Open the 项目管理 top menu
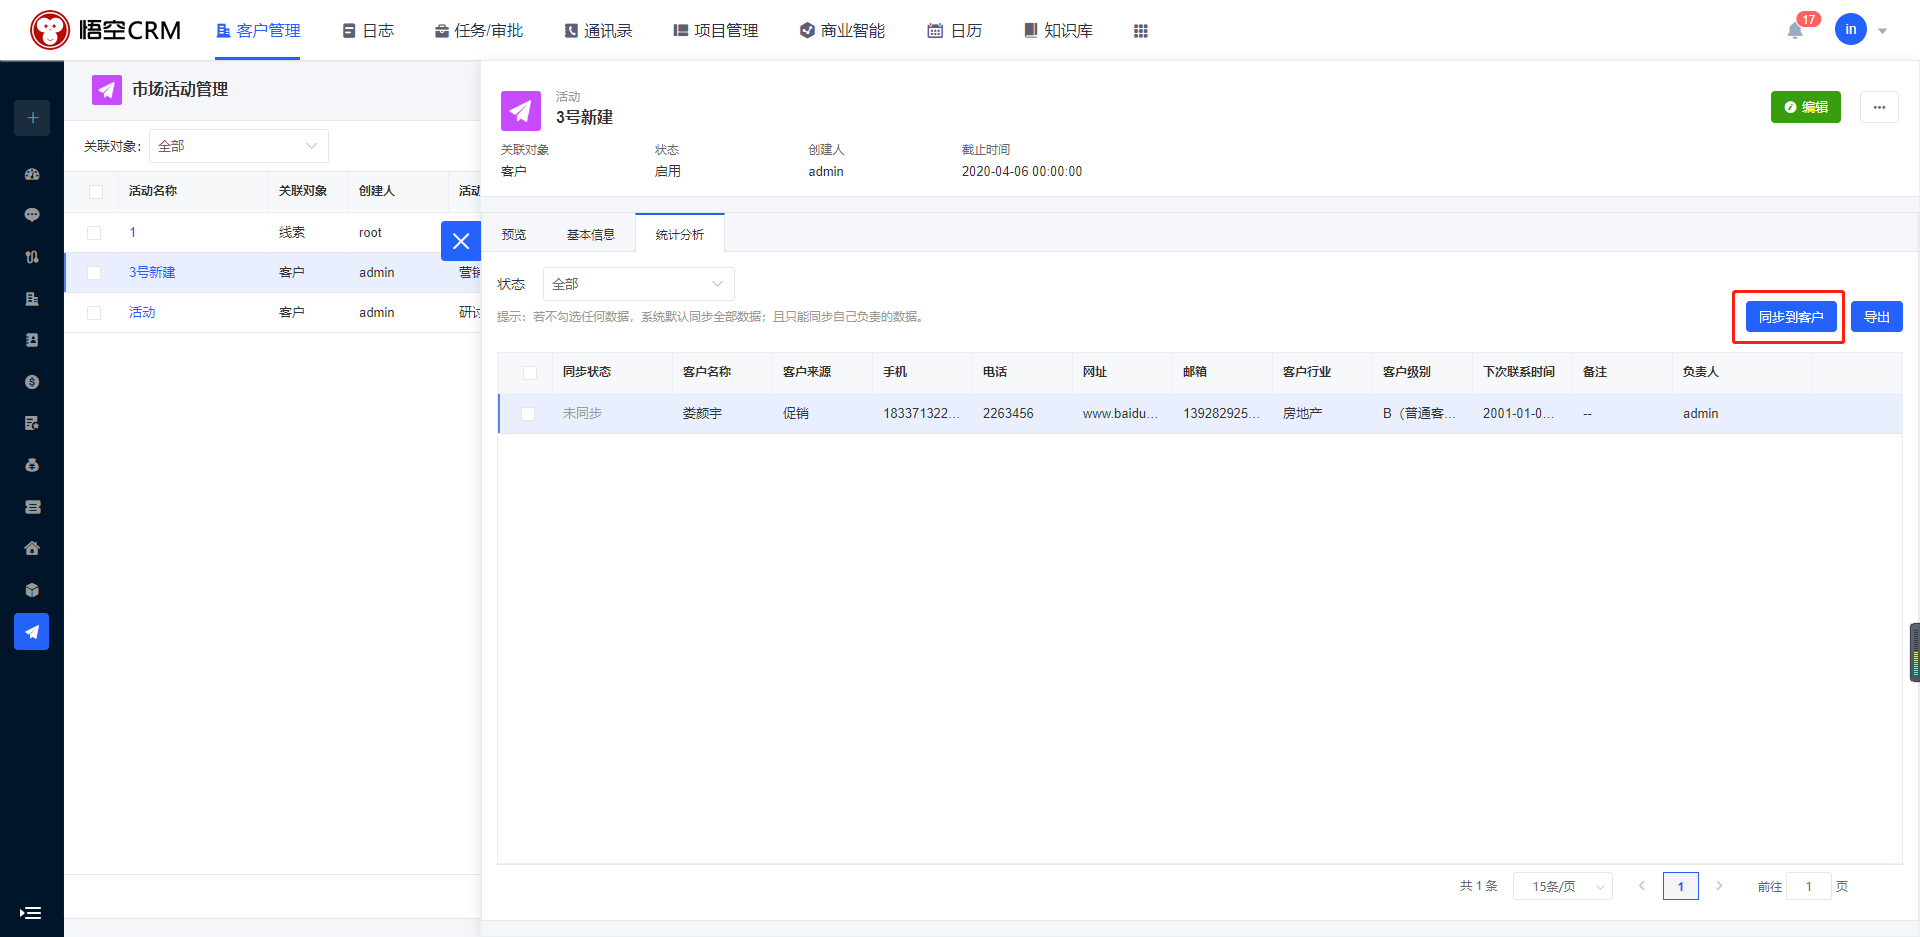 click(716, 31)
